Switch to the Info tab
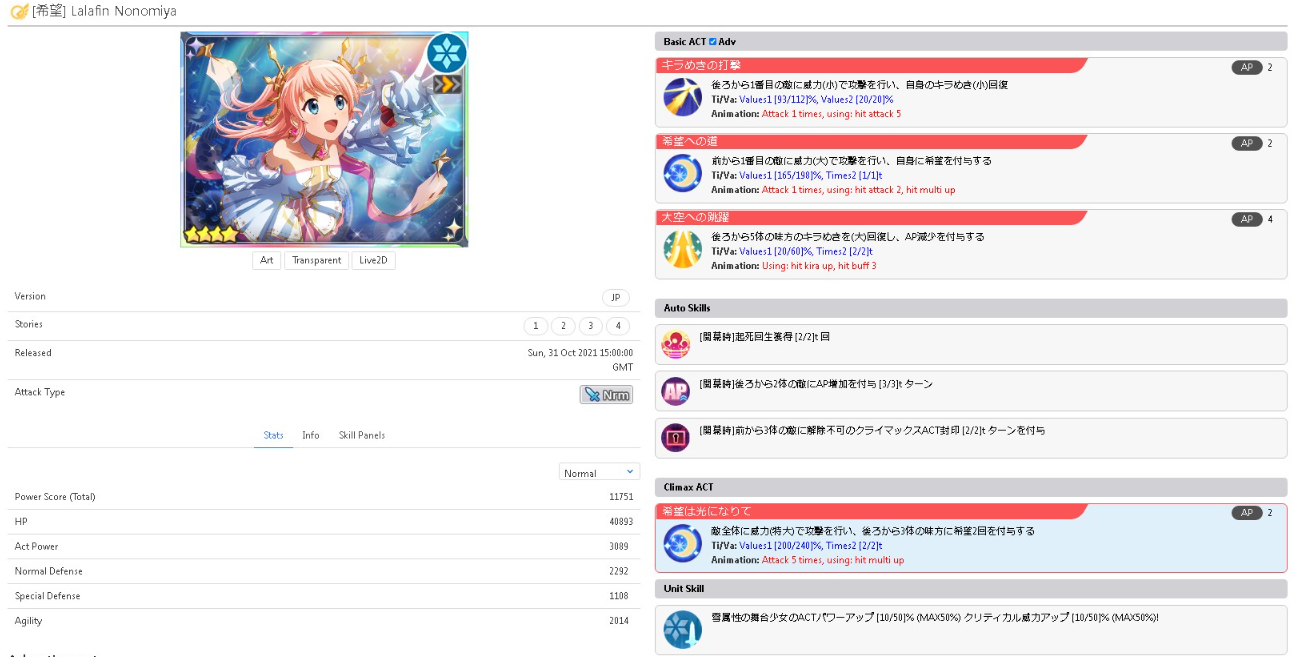Image resolution: width=1294 pixels, height=657 pixels. [311, 435]
